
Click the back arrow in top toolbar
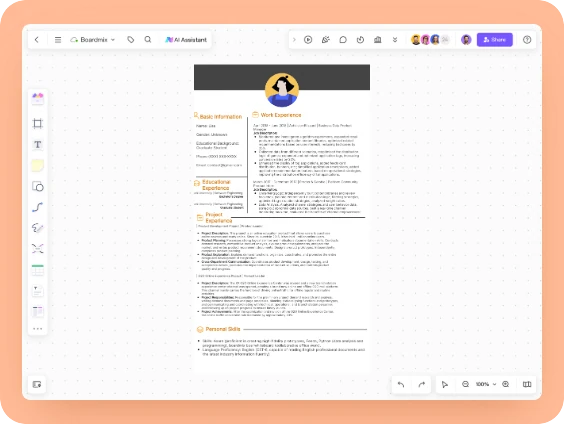tap(37, 40)
